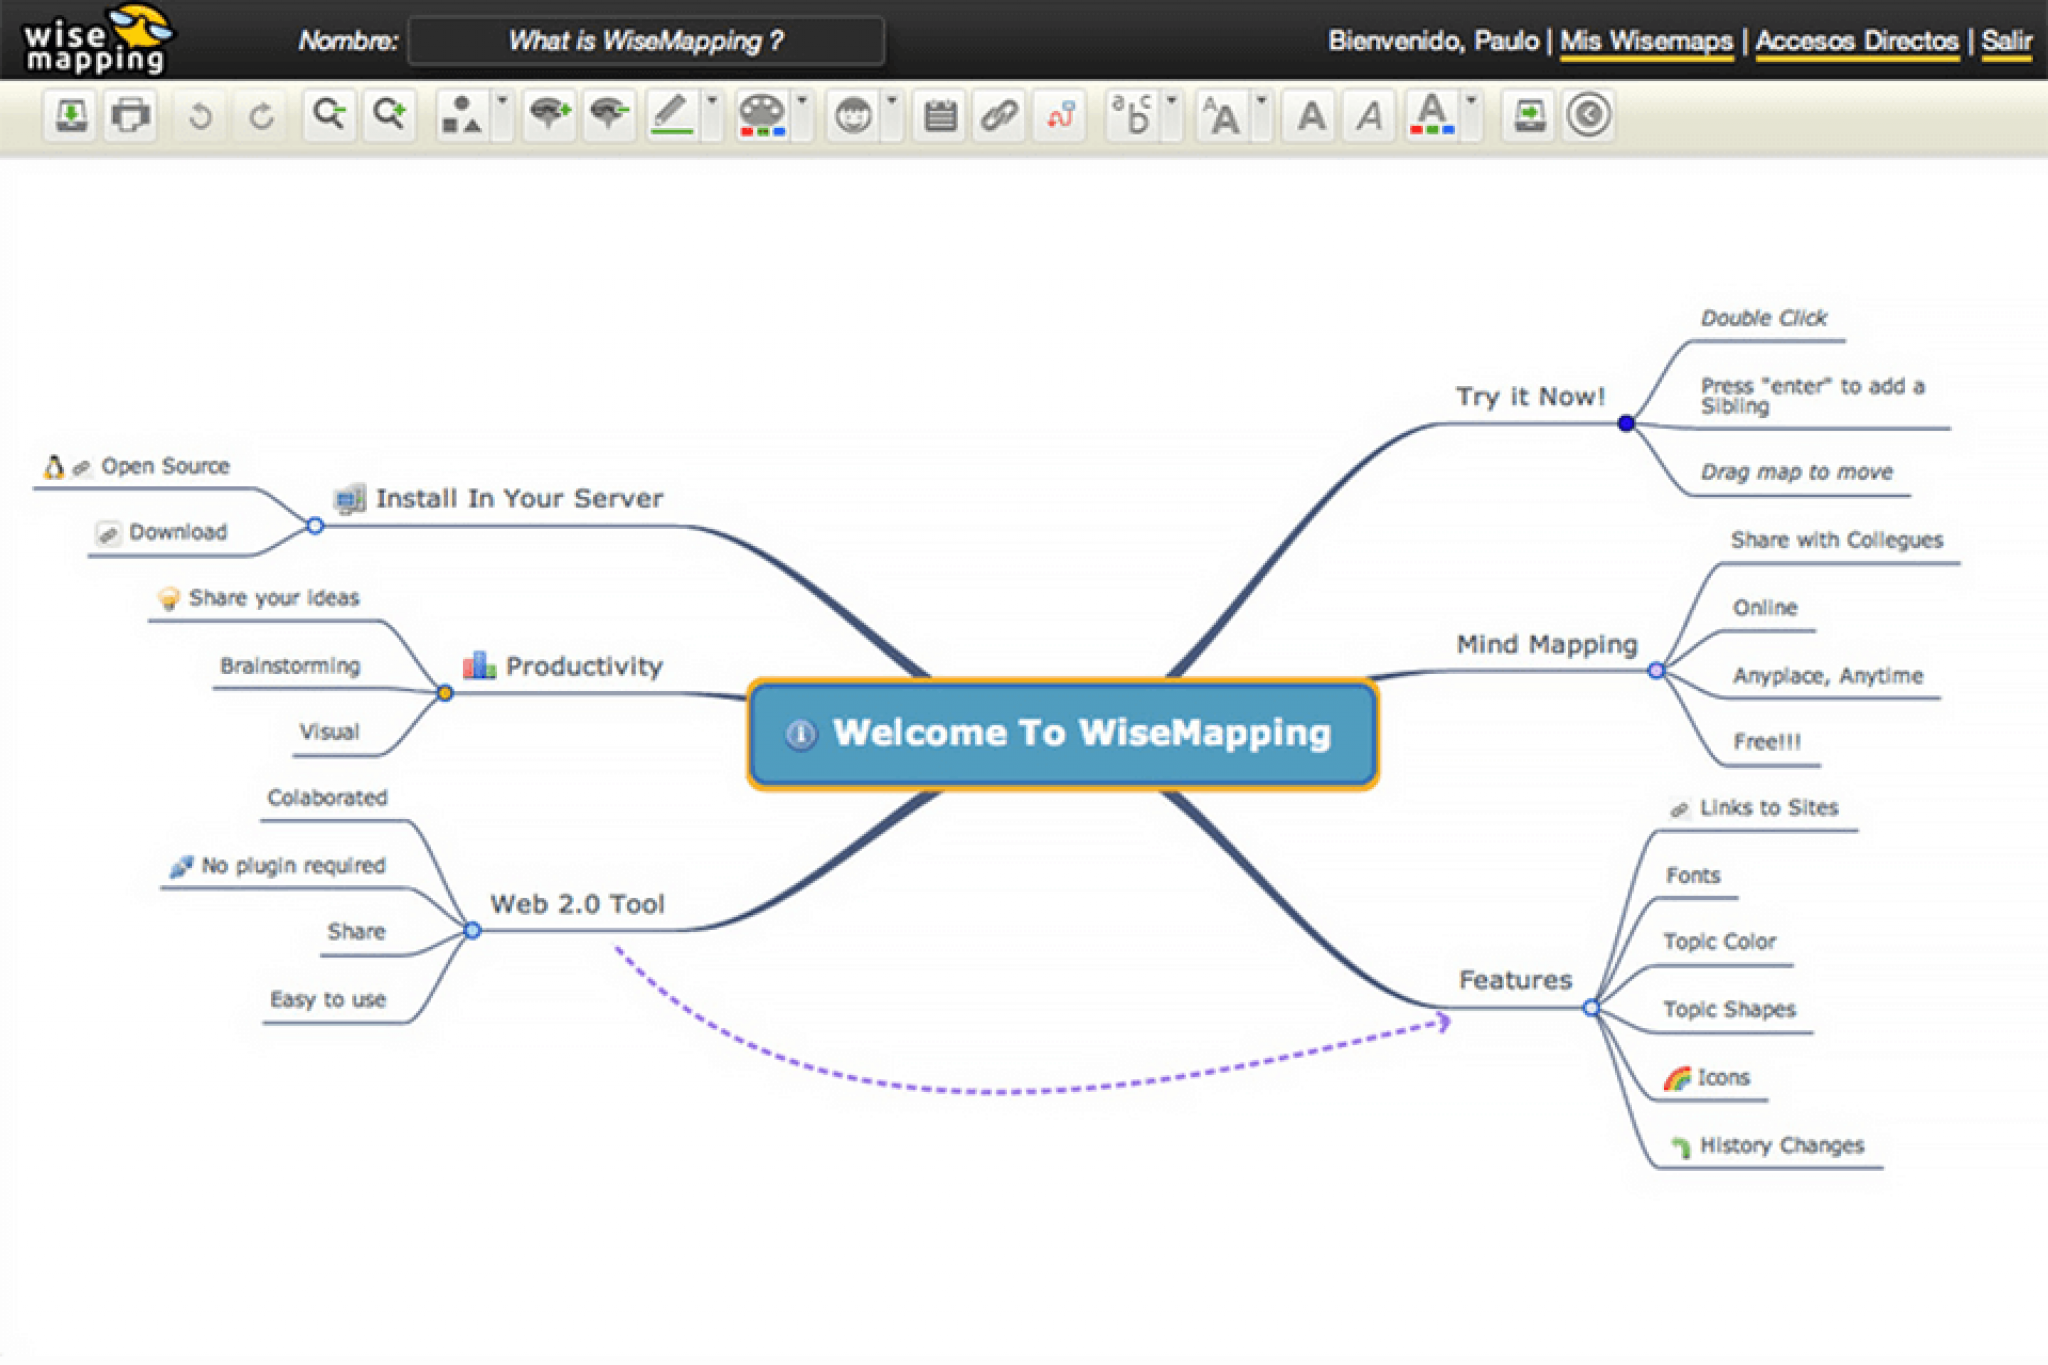Image resolution: width=2048 pixels, height=1365 pixels.
Task: Add a link to the topic
Action: click(x=1000, y=115)
